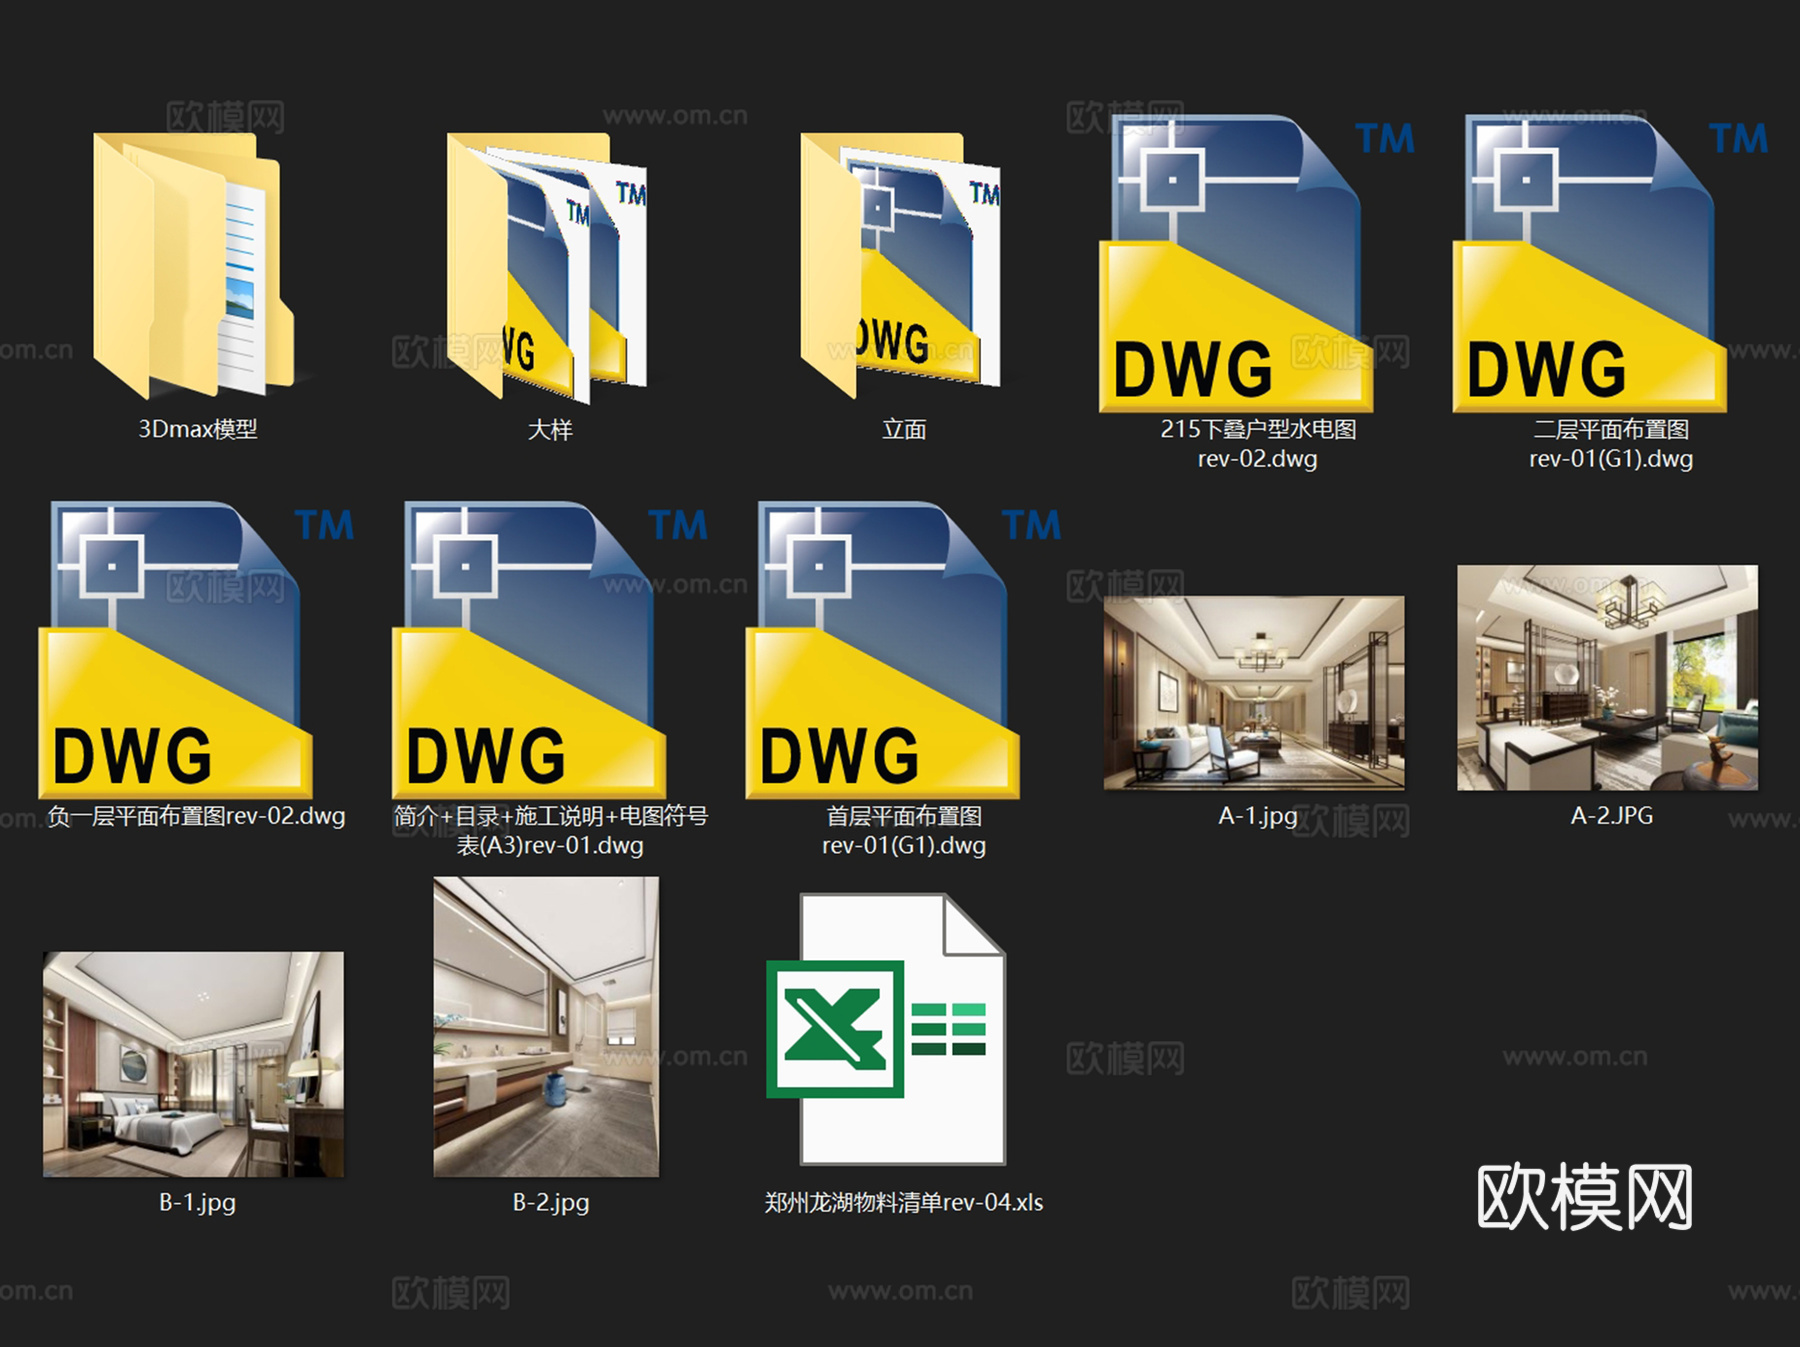The image size is (1800, 1347).
Task: Select the A-1.jpg living room thumbnail
Action: pos(1254,692)
